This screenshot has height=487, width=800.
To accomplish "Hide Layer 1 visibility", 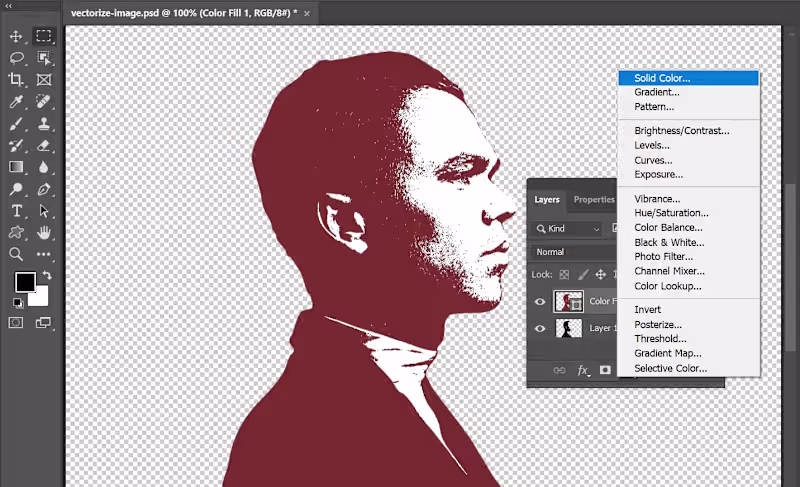I will coord(540,328).
